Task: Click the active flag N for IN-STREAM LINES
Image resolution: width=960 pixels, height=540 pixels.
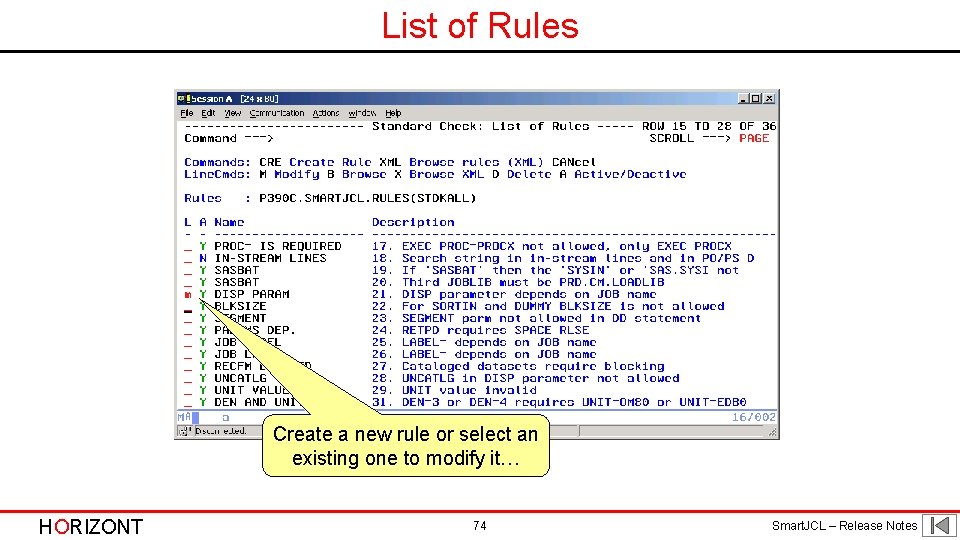Action: [x=203, y=258]
